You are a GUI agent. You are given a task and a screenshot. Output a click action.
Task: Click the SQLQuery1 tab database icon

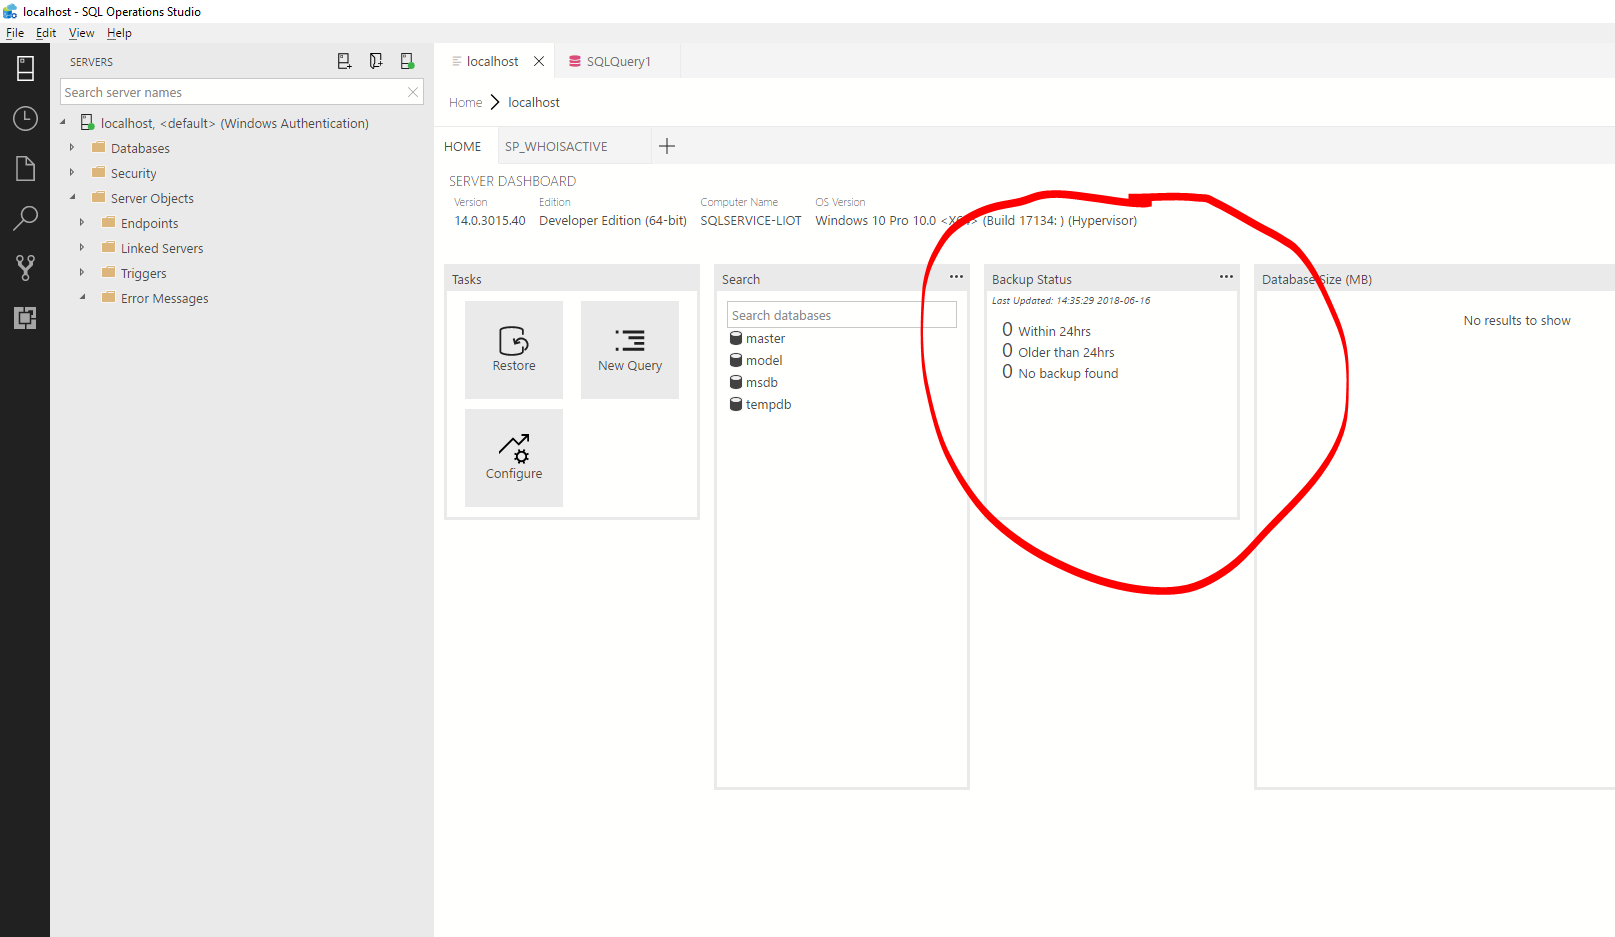(575, 61)
